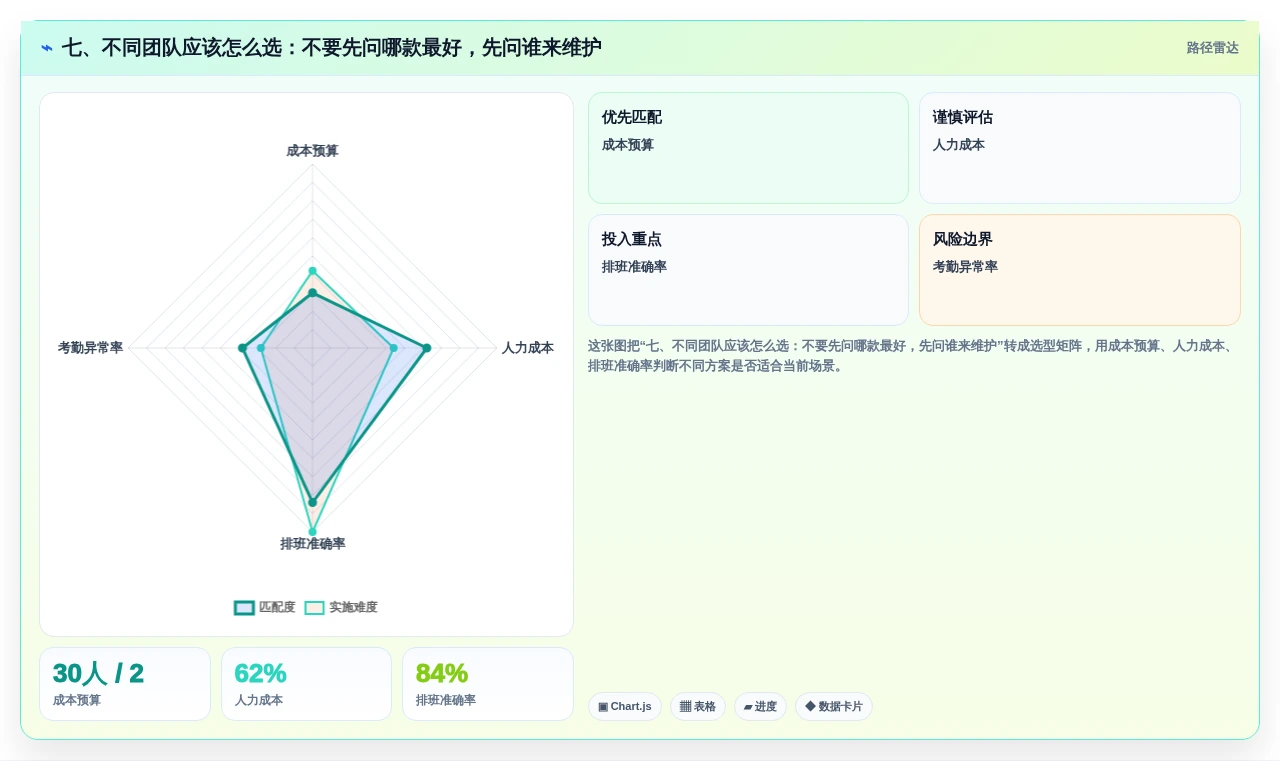Click the 30人 / 2 stat card
1280x761 pixels.
125,684
